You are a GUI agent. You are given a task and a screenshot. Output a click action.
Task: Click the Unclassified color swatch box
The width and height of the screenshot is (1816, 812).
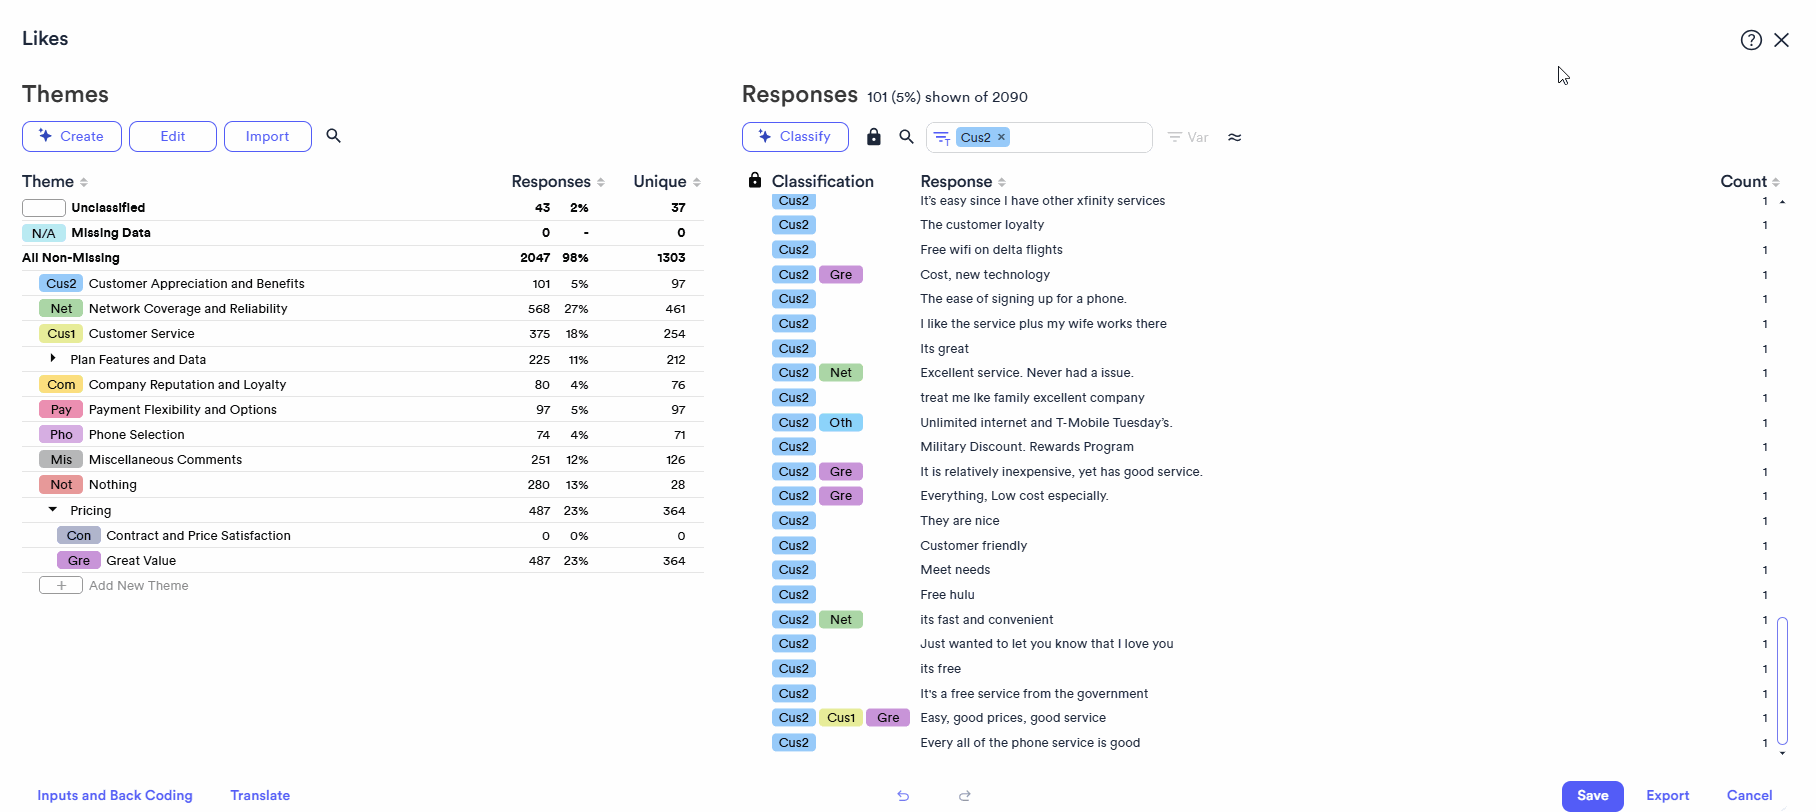coord(43,207)
